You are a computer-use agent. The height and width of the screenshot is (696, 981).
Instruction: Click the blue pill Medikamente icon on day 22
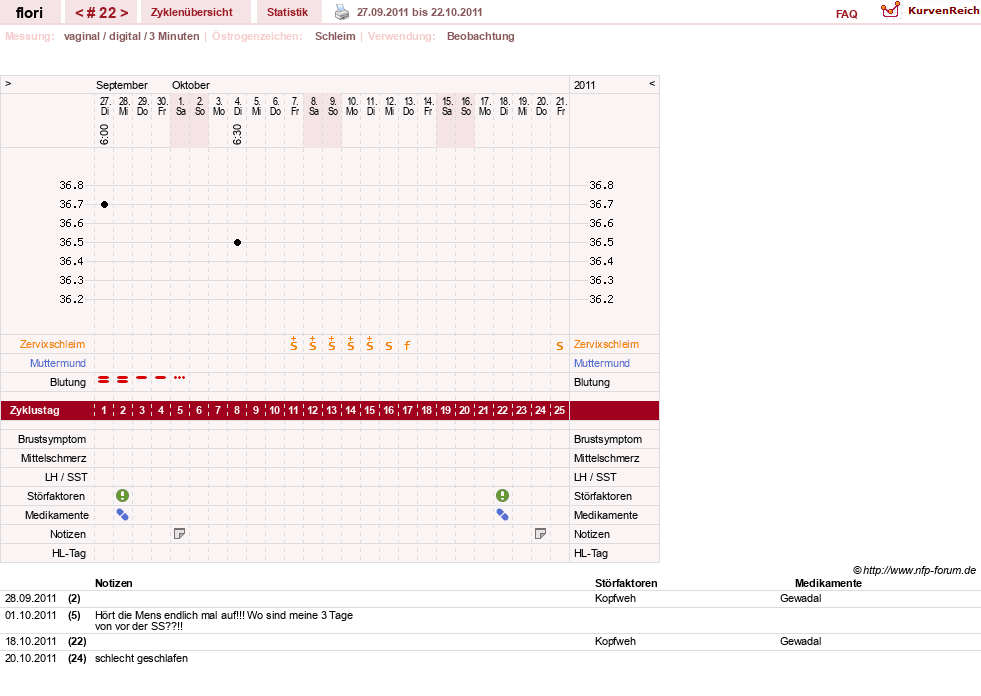pyautogui.click(x=502, y=514)
